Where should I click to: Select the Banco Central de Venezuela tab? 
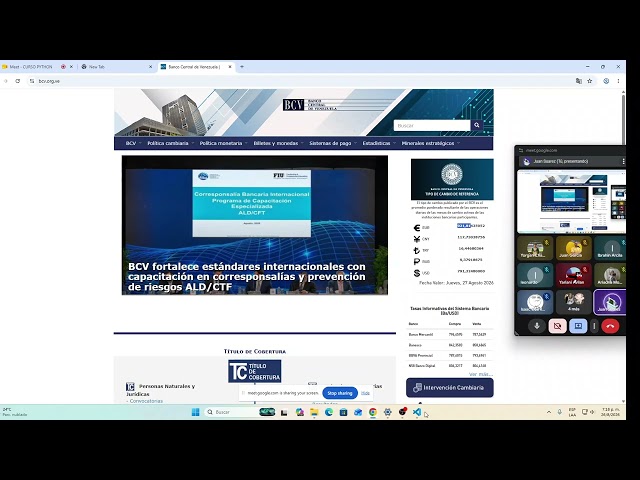point(197,67)
